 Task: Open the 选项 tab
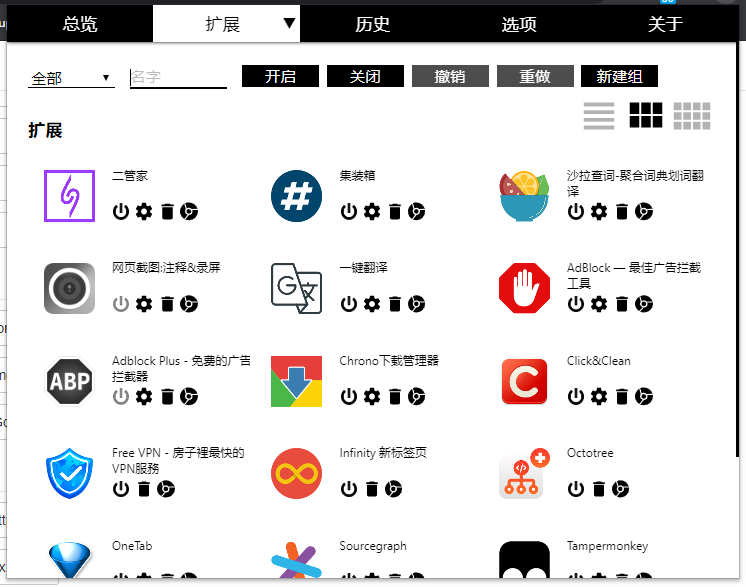click(519, 24)
